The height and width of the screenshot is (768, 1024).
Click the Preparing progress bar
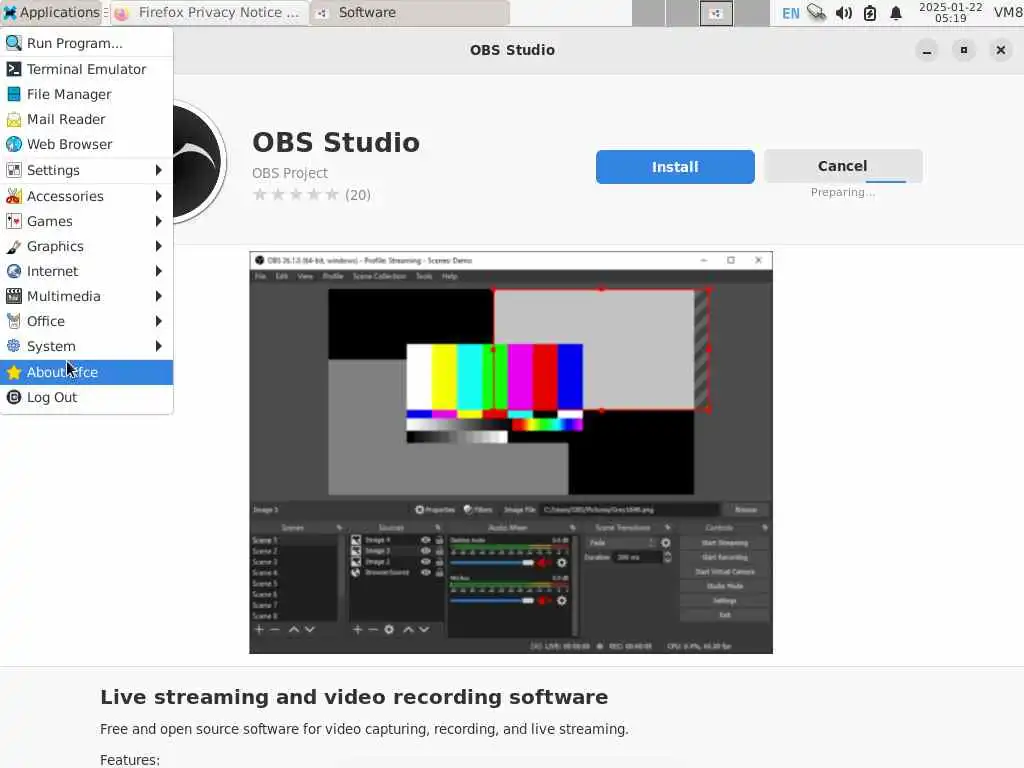[x=886, y=182]
